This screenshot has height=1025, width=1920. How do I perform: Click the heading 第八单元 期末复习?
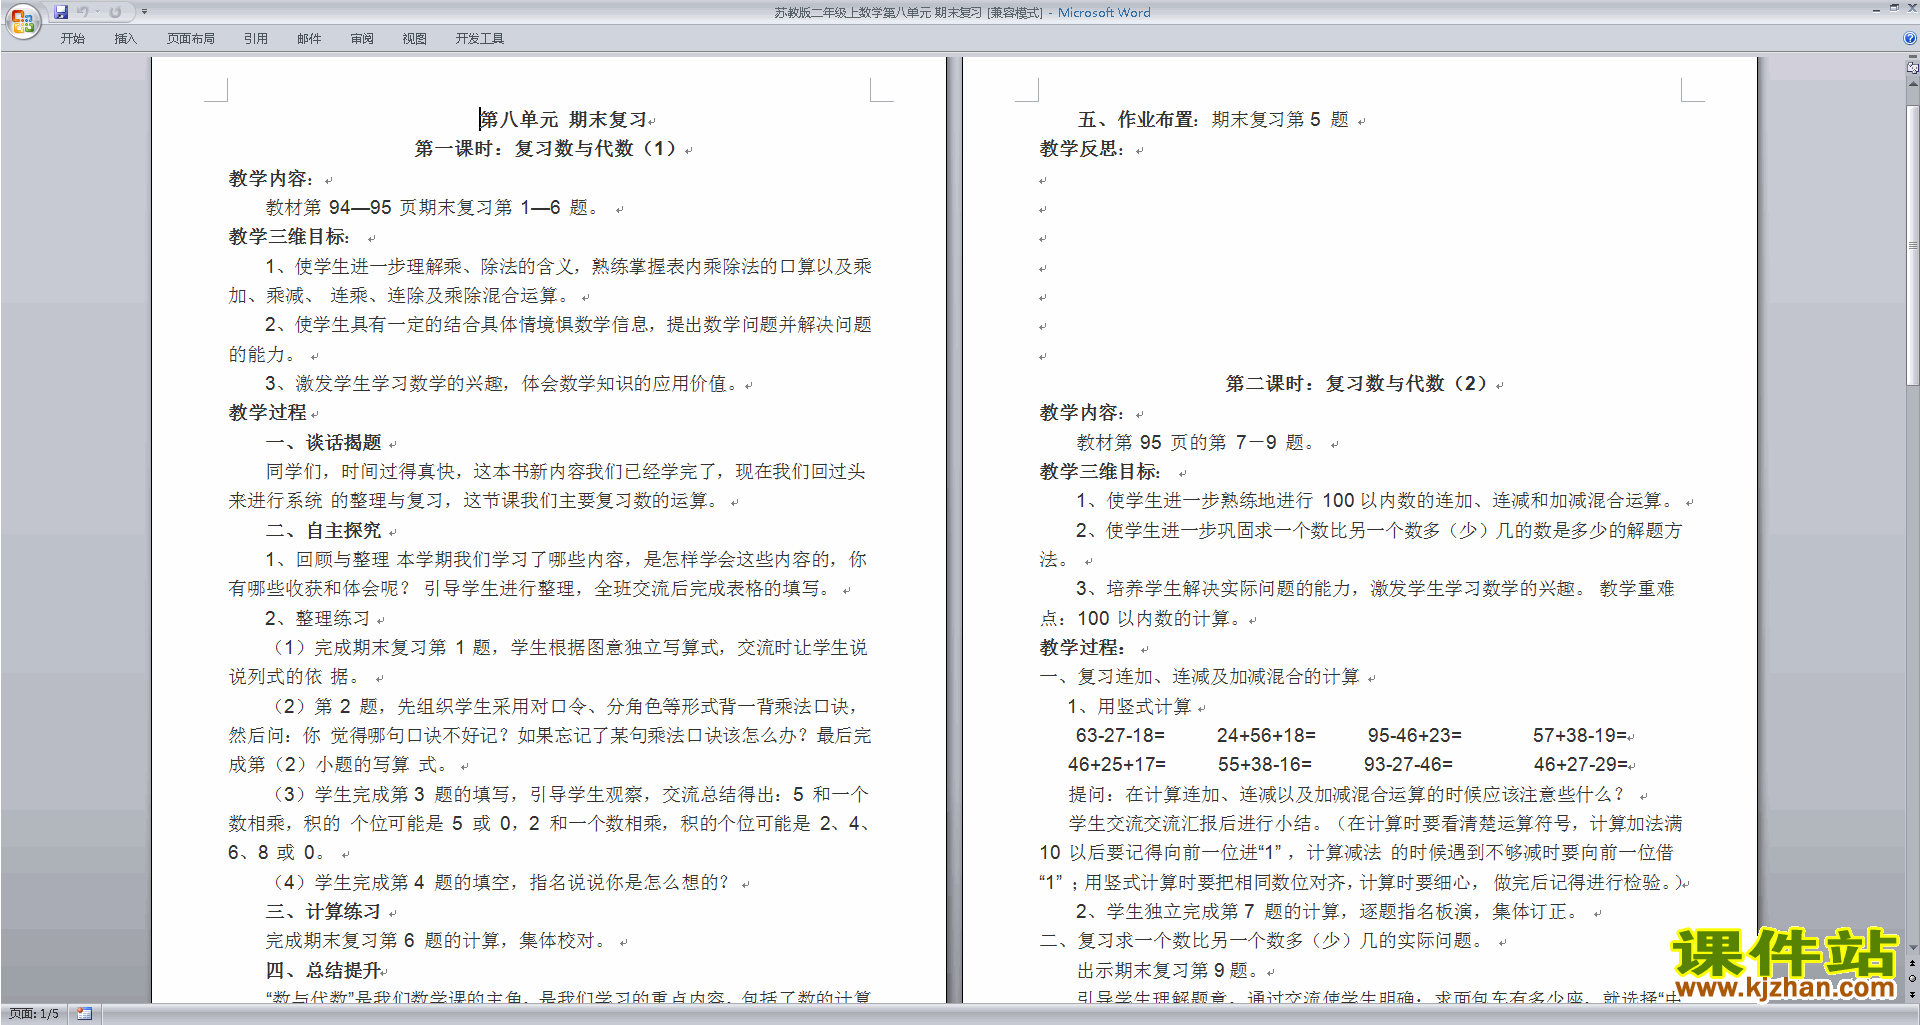[563, 120]
